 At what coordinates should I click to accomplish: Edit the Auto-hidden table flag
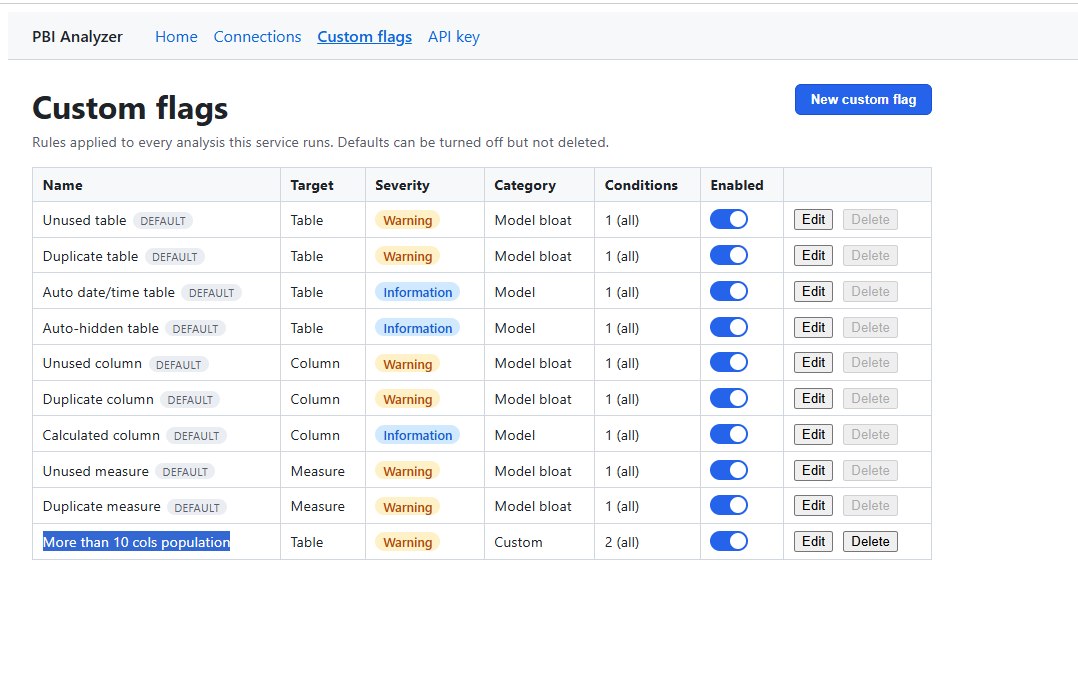pyautogui.click(x=813, y=327)
